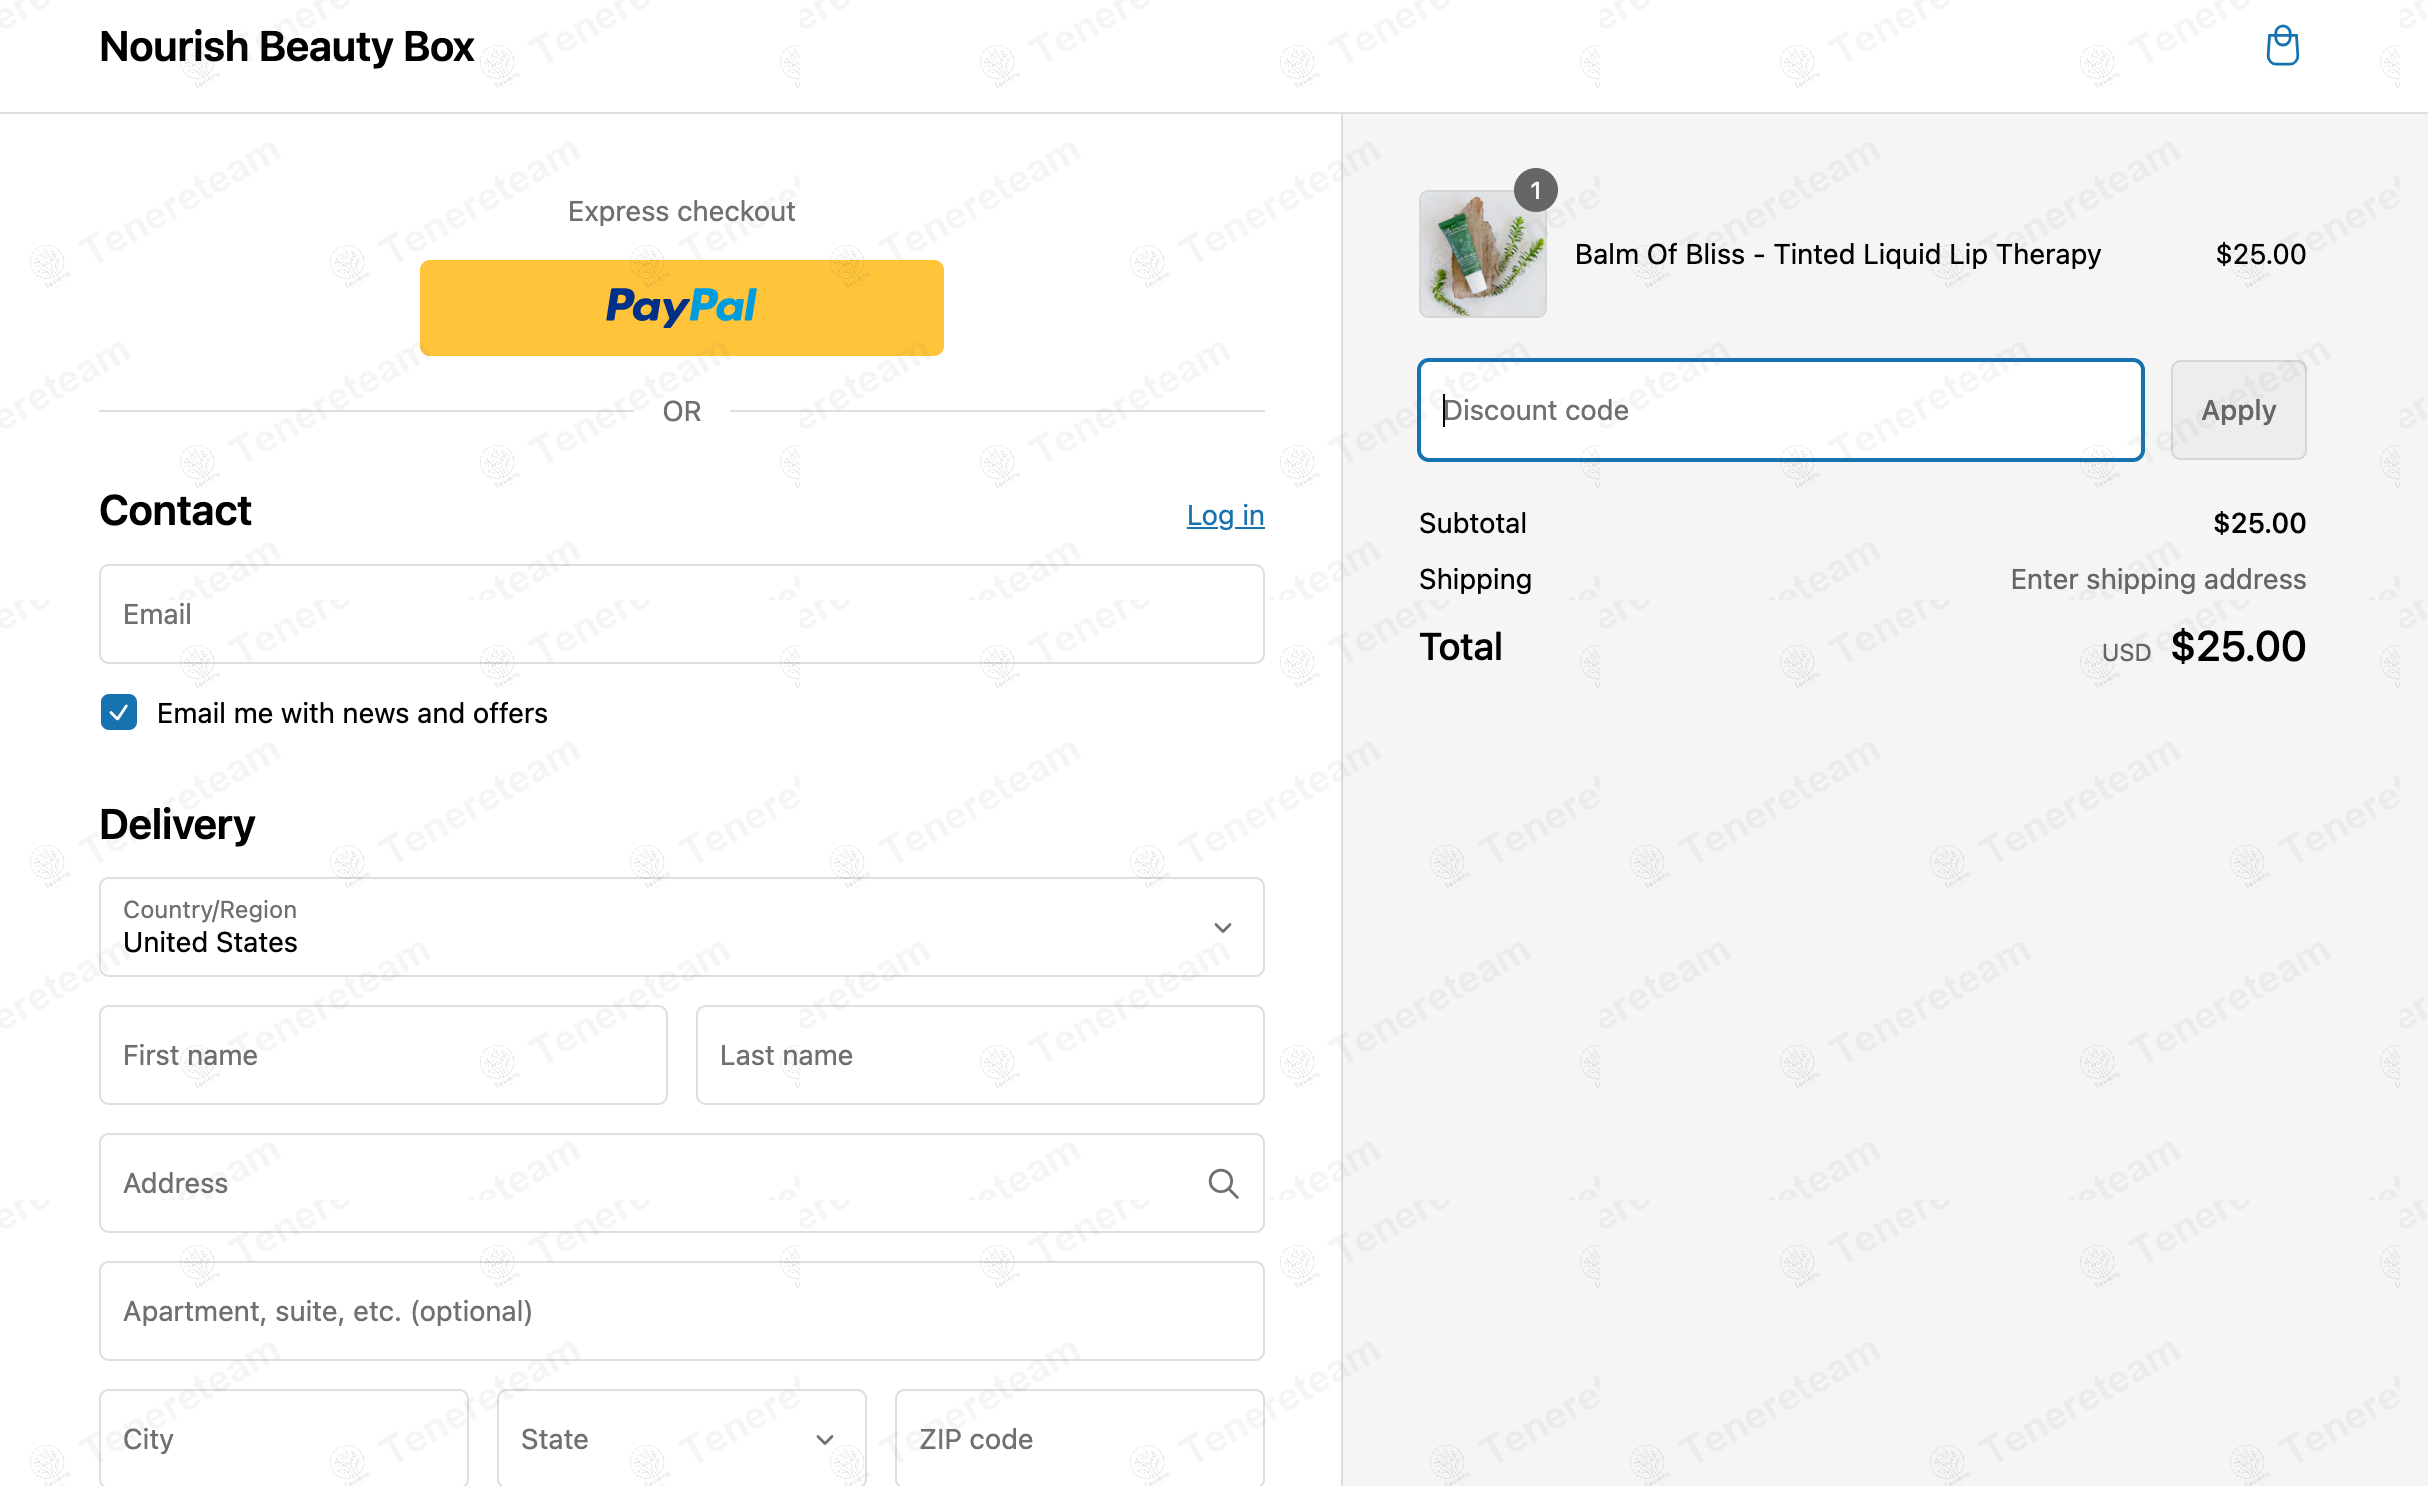
Task: Click the ZIP code field
Action: click(1079, 1437)
